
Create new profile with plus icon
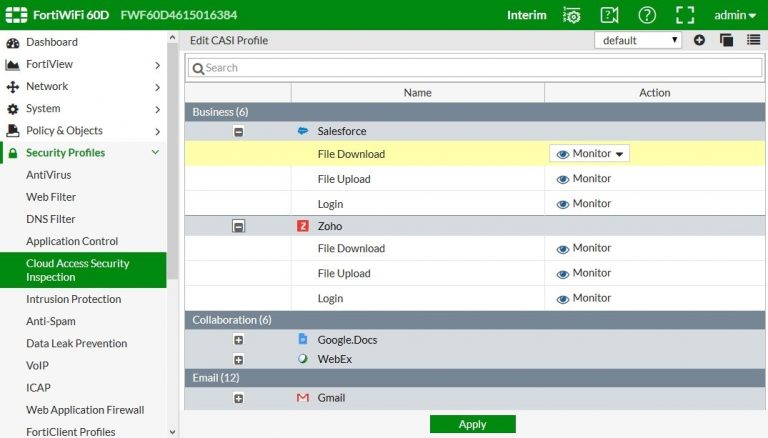pyautogui.click(x=699, y=40)
